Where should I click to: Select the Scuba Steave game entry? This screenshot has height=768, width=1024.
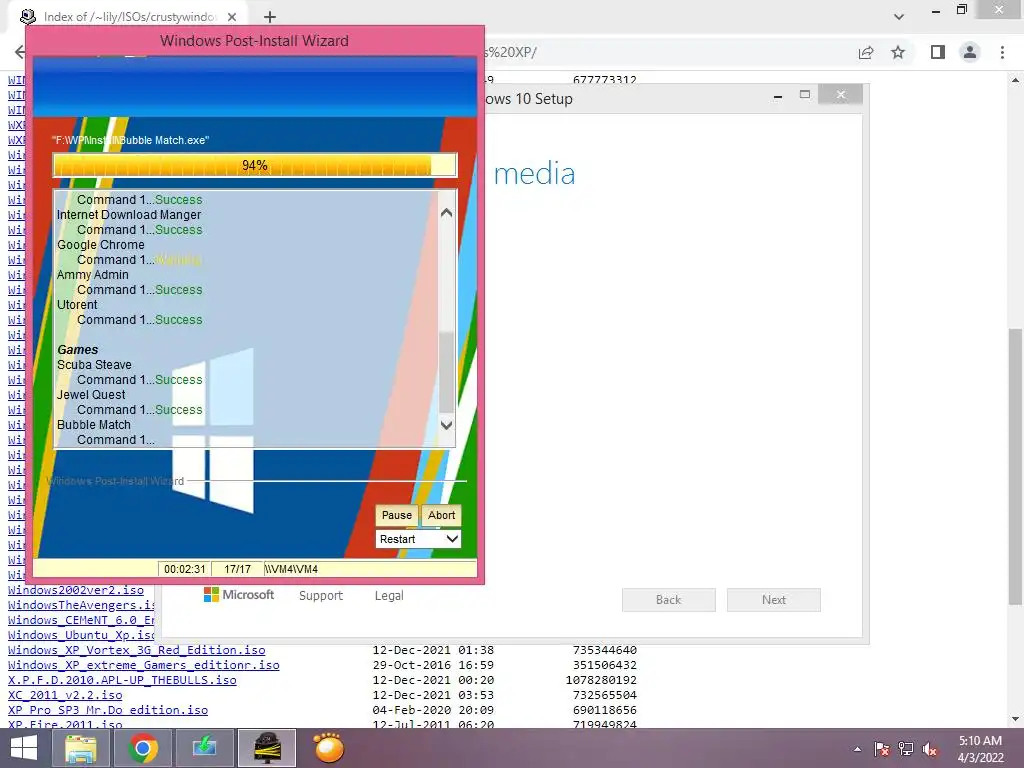point(94,365)
